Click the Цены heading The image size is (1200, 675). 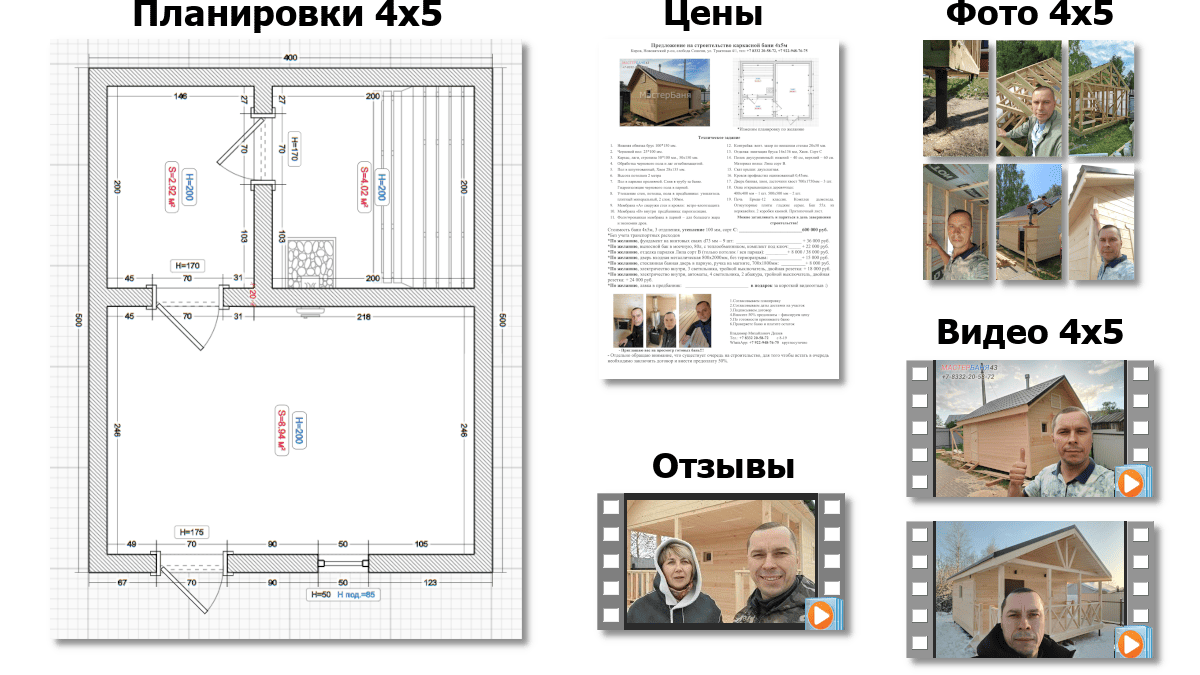pos(712,15)
